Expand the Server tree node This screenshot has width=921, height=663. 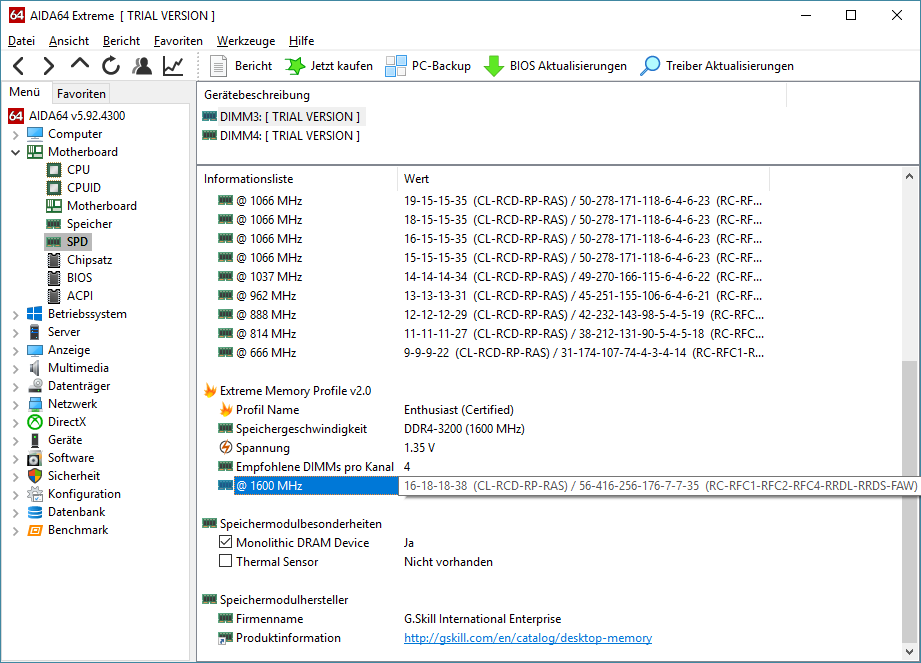16,333
